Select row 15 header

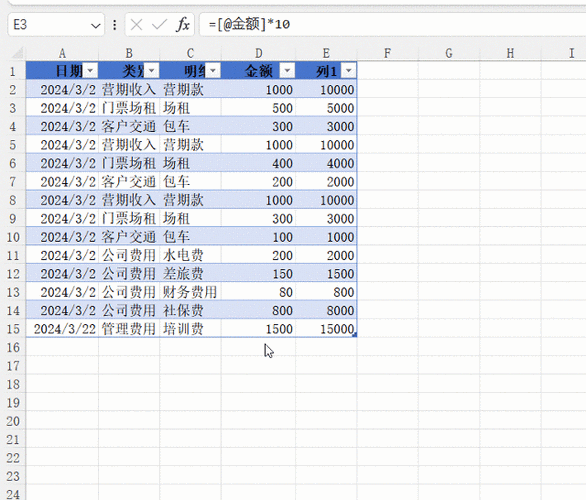[13, 329]
